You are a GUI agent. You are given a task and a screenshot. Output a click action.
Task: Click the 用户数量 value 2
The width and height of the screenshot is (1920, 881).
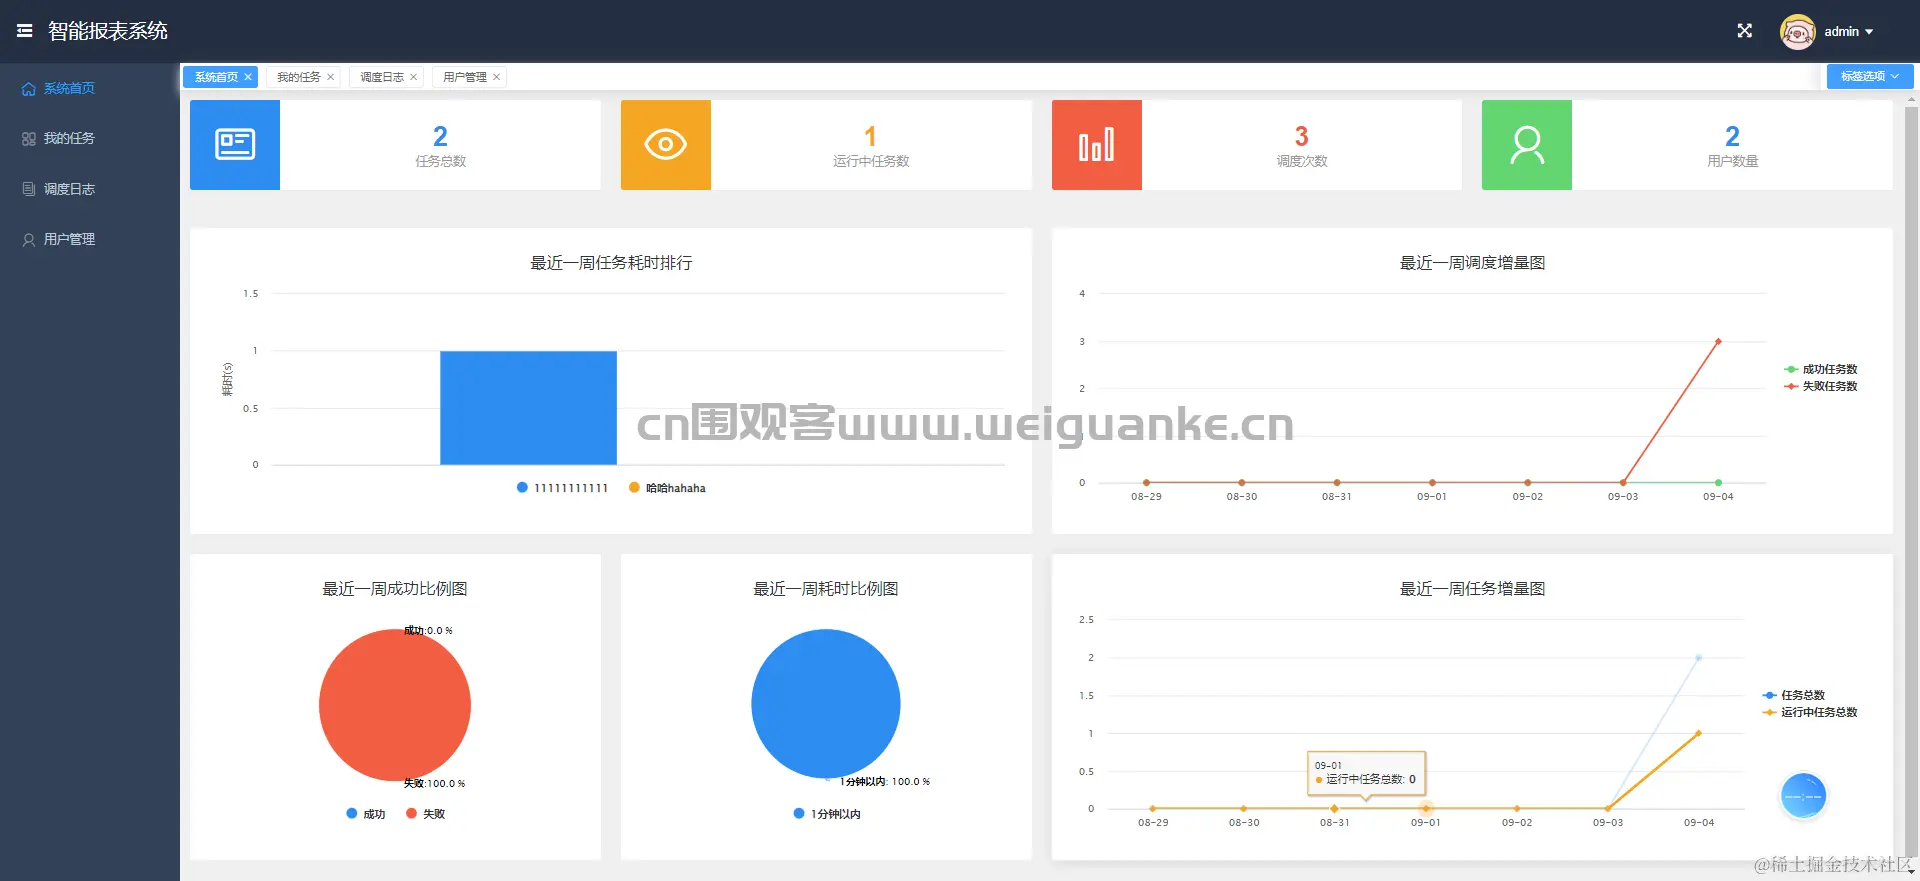[1732, 136]
